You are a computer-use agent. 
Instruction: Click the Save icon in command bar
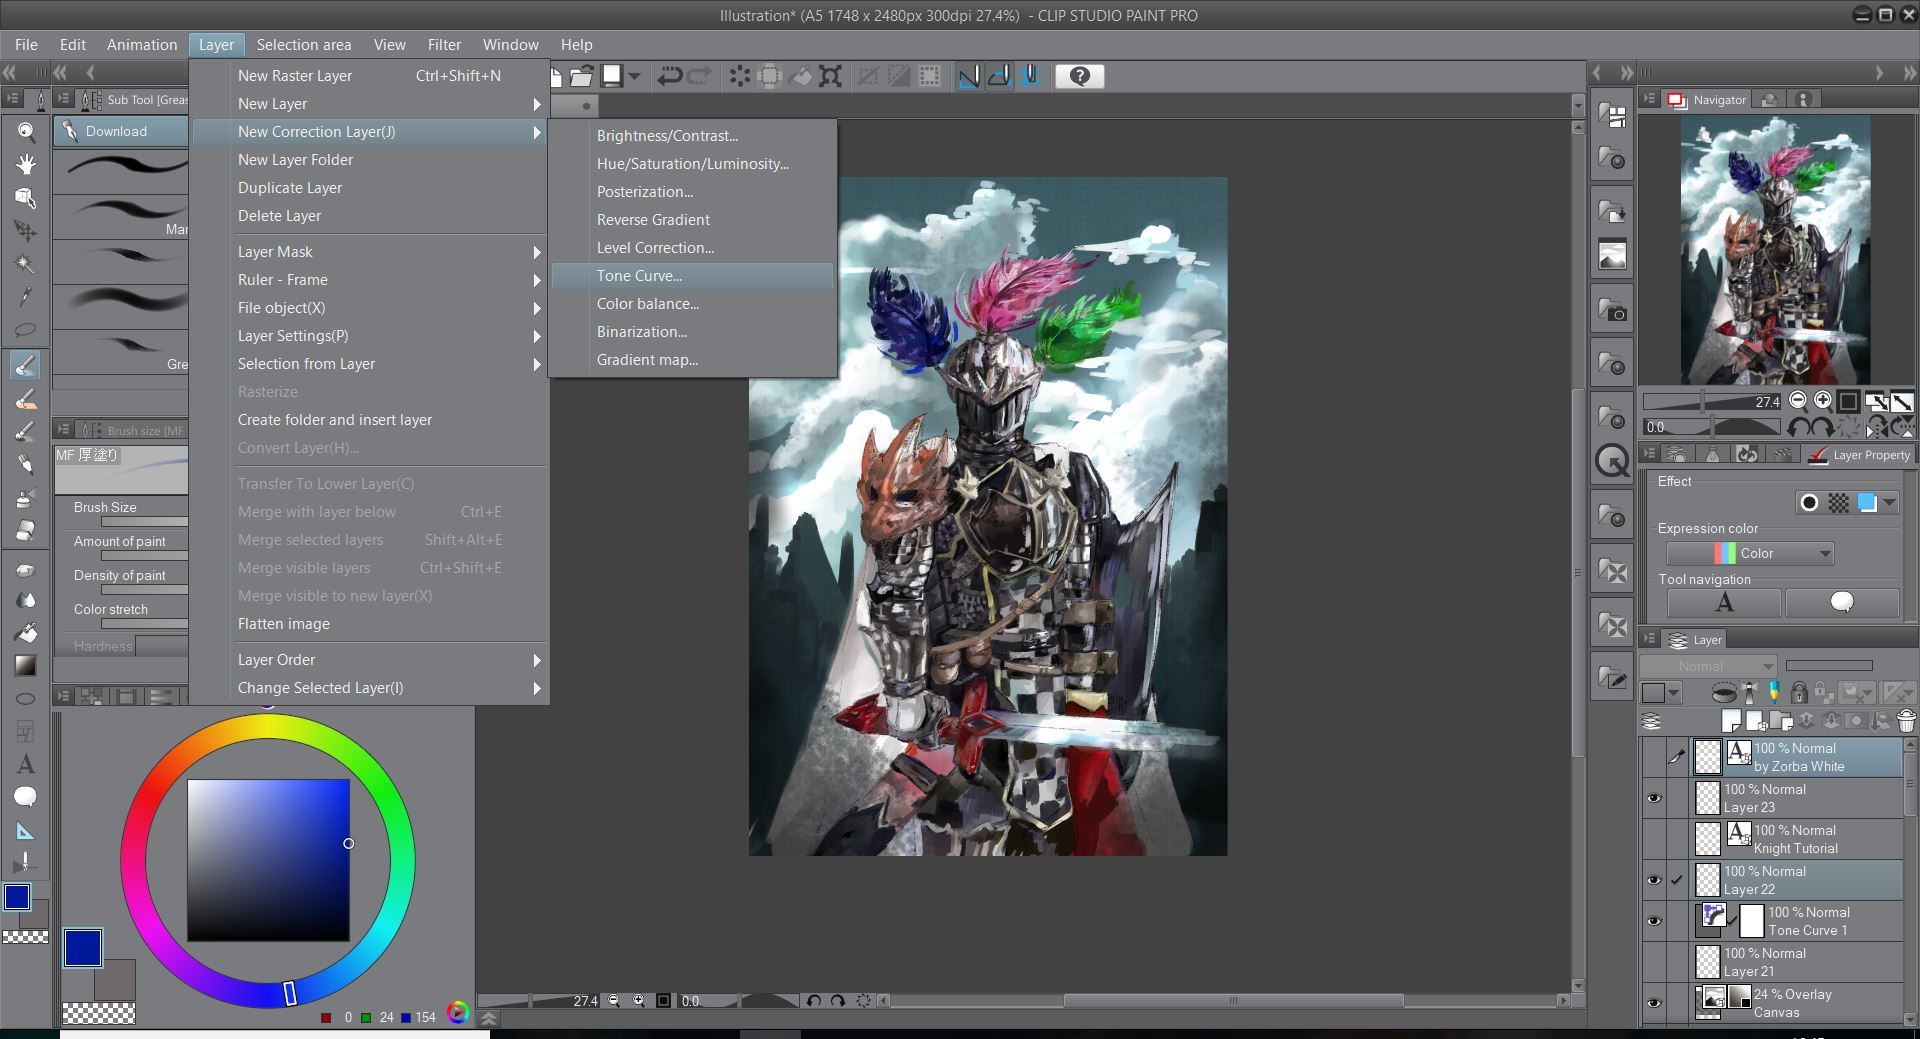click(x=612, y=76)
